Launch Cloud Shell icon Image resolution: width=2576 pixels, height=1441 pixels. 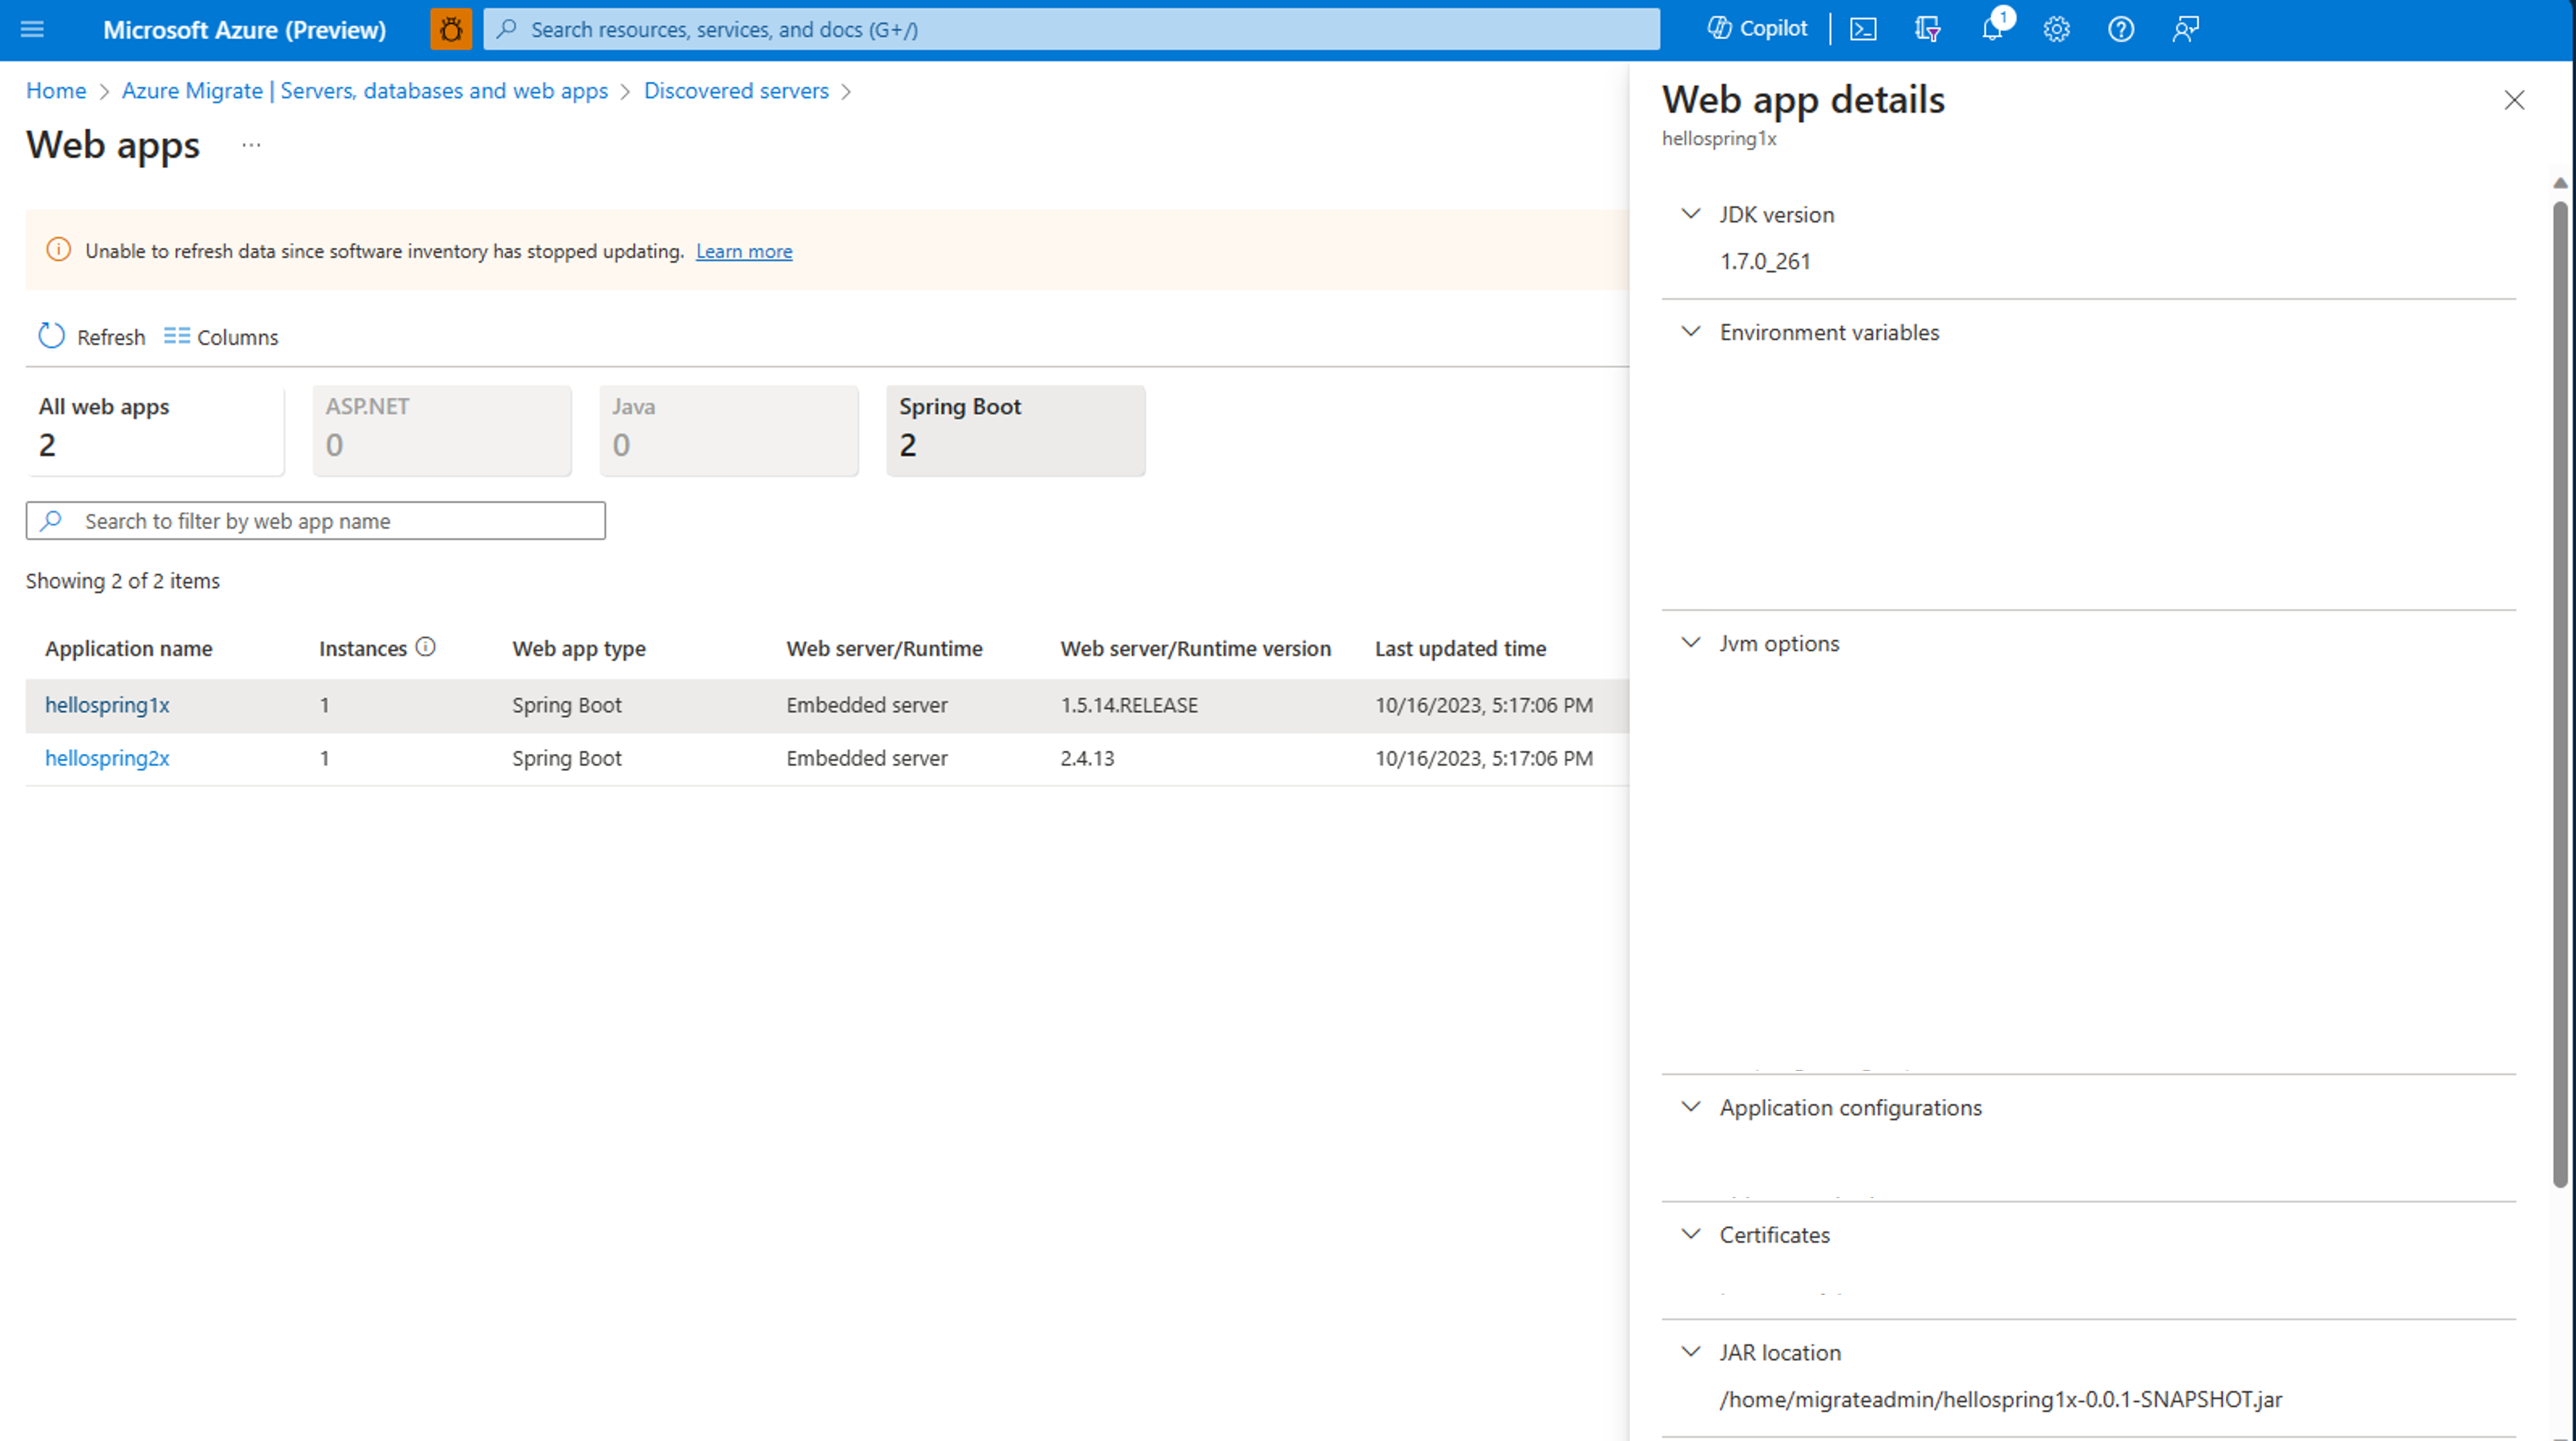point(1863,29)
